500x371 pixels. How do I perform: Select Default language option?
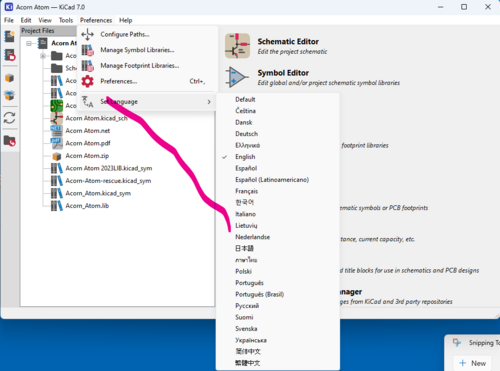point(278,99)
